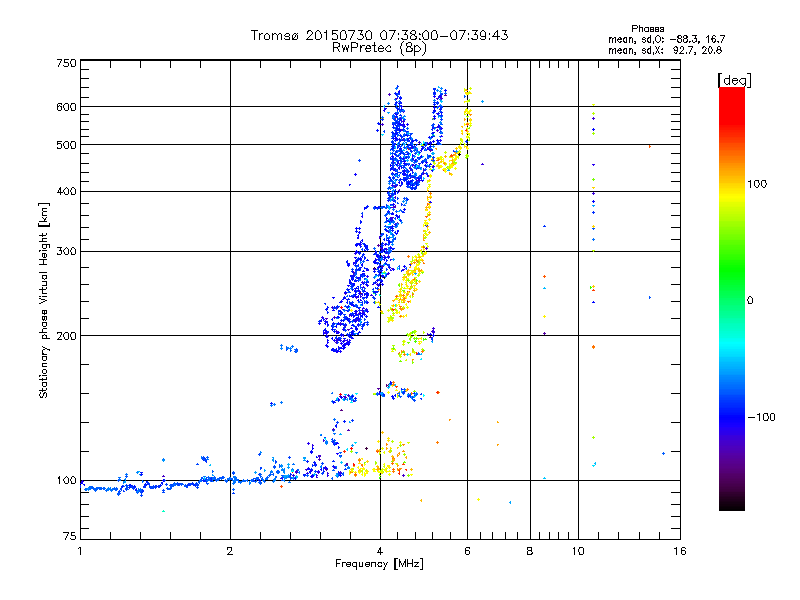Click the x-axis tick label '1'
The image size is (800, 600).
pyautogui.click(x=80, y=551)
